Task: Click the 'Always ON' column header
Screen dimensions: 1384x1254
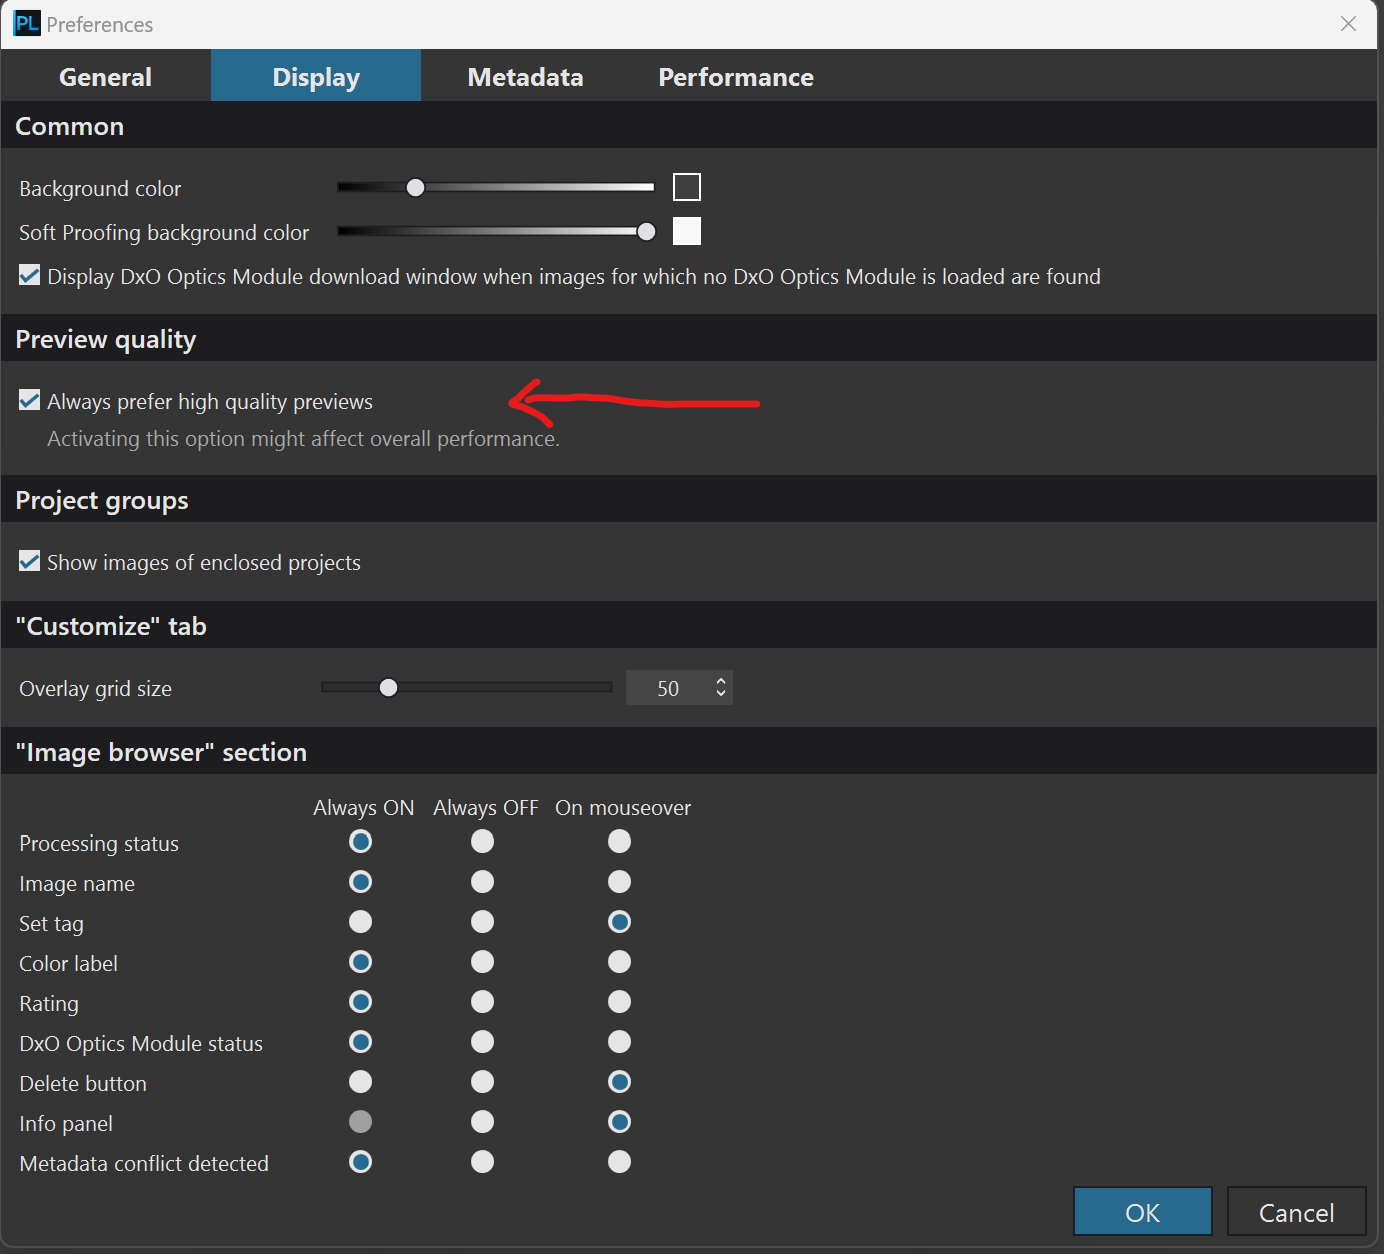Action: pos(364,808)
